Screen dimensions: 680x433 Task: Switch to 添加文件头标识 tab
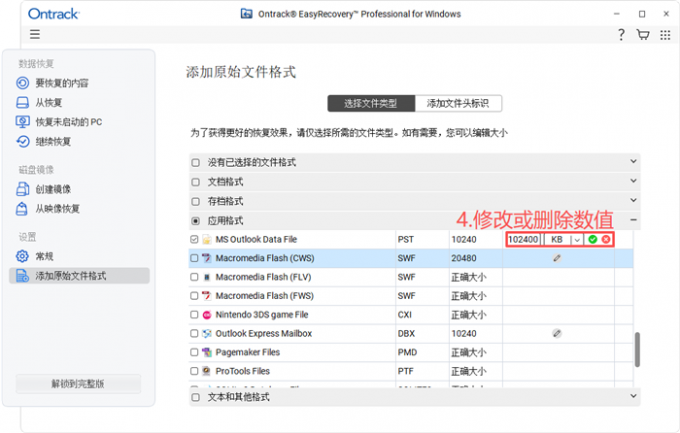pyautogui.click(x=458, y=104)
